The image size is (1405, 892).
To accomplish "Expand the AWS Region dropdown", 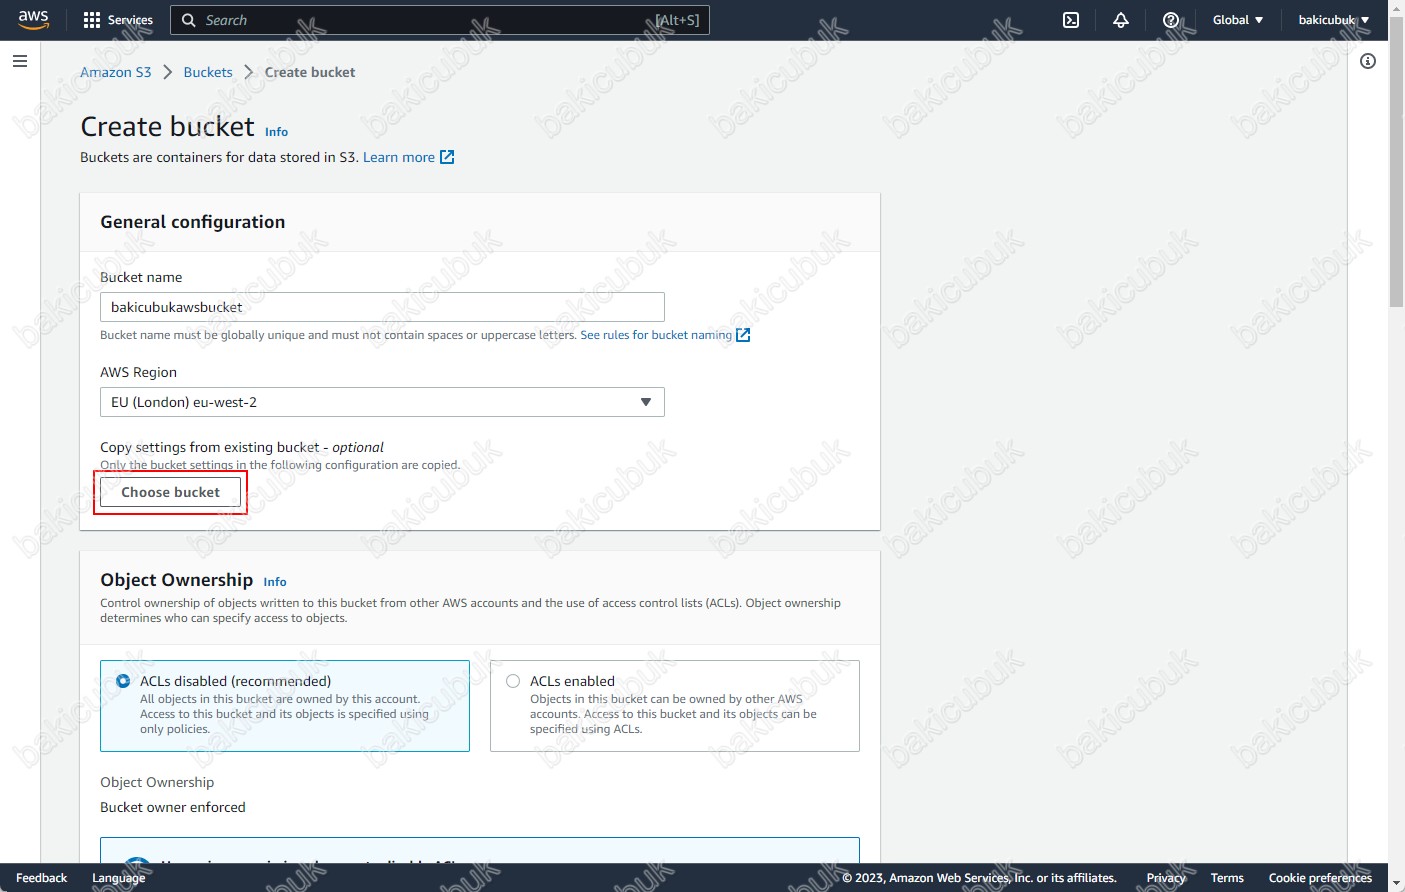I will point(382,402).
